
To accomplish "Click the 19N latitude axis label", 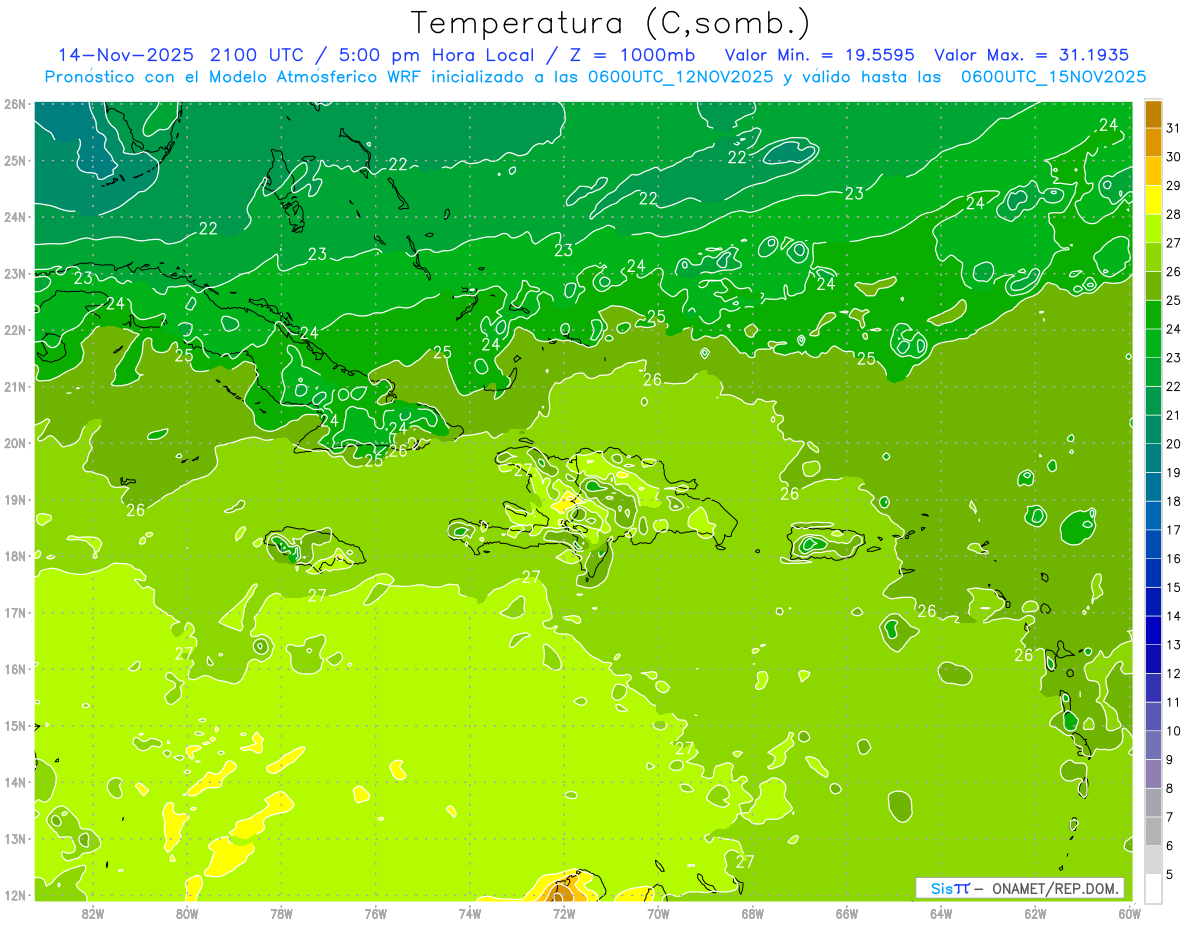I will pyautogui.click(x=15, y=499).
